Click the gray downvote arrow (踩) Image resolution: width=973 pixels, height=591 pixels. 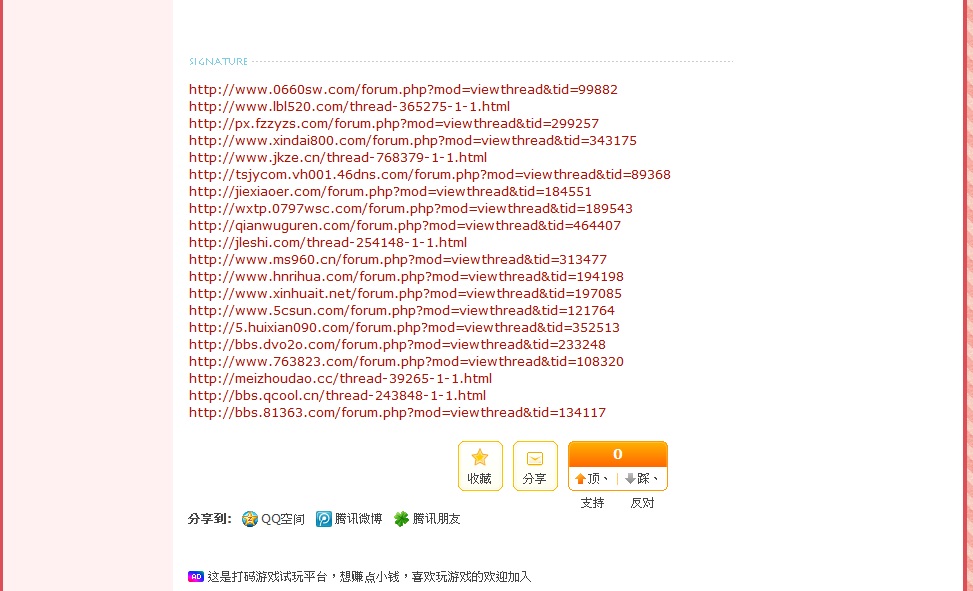point(630,479)
